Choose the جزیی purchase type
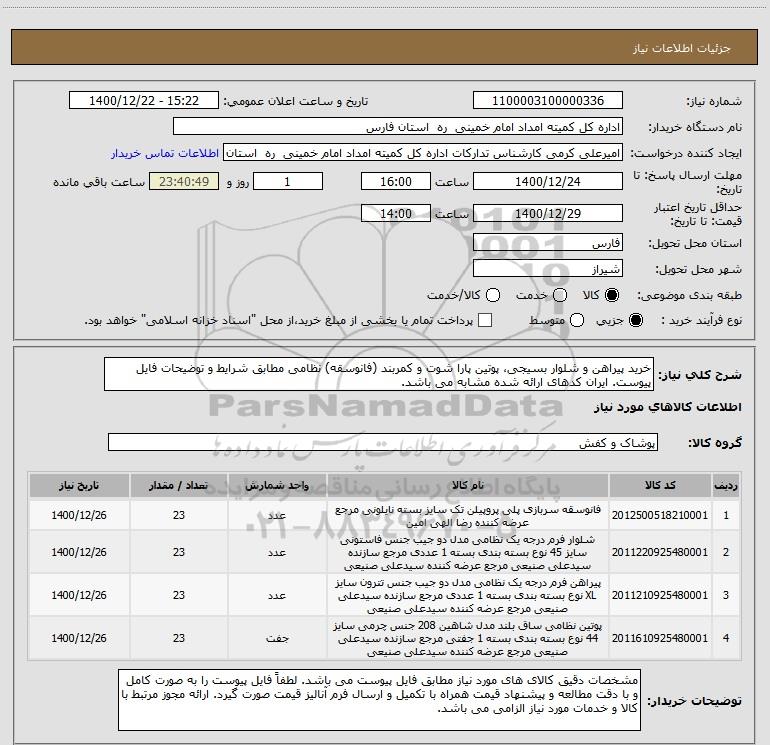The height and width of the screenshot is (745, 770). click(x=635, y=320)
